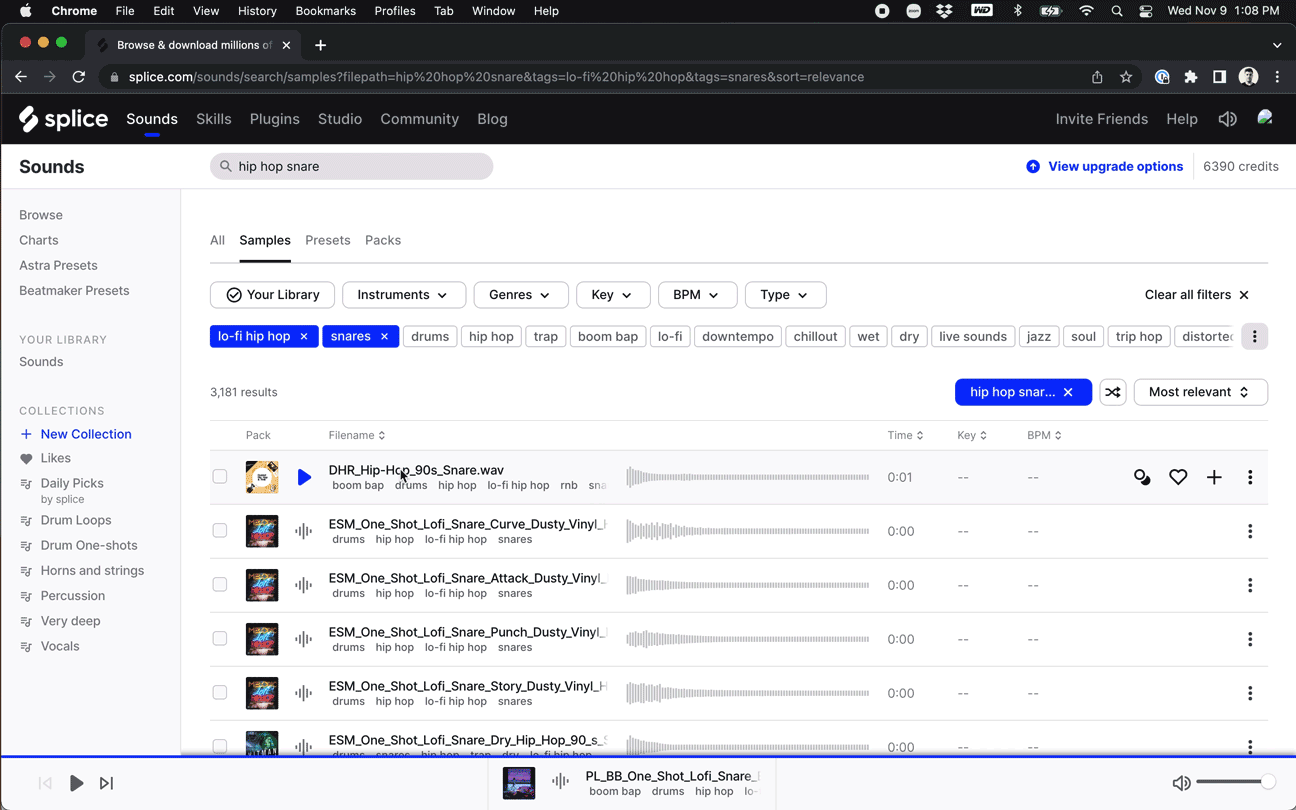Open View upgrade options
This screenshot has height=810, width=1296.
click(x=1114, y=166)
